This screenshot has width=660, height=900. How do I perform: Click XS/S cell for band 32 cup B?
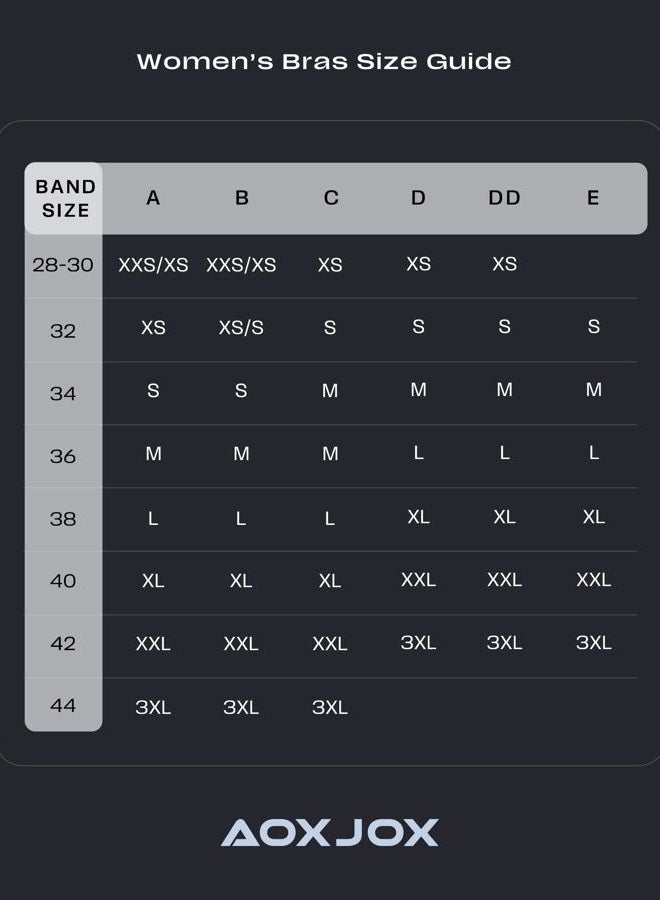point(241,327)
